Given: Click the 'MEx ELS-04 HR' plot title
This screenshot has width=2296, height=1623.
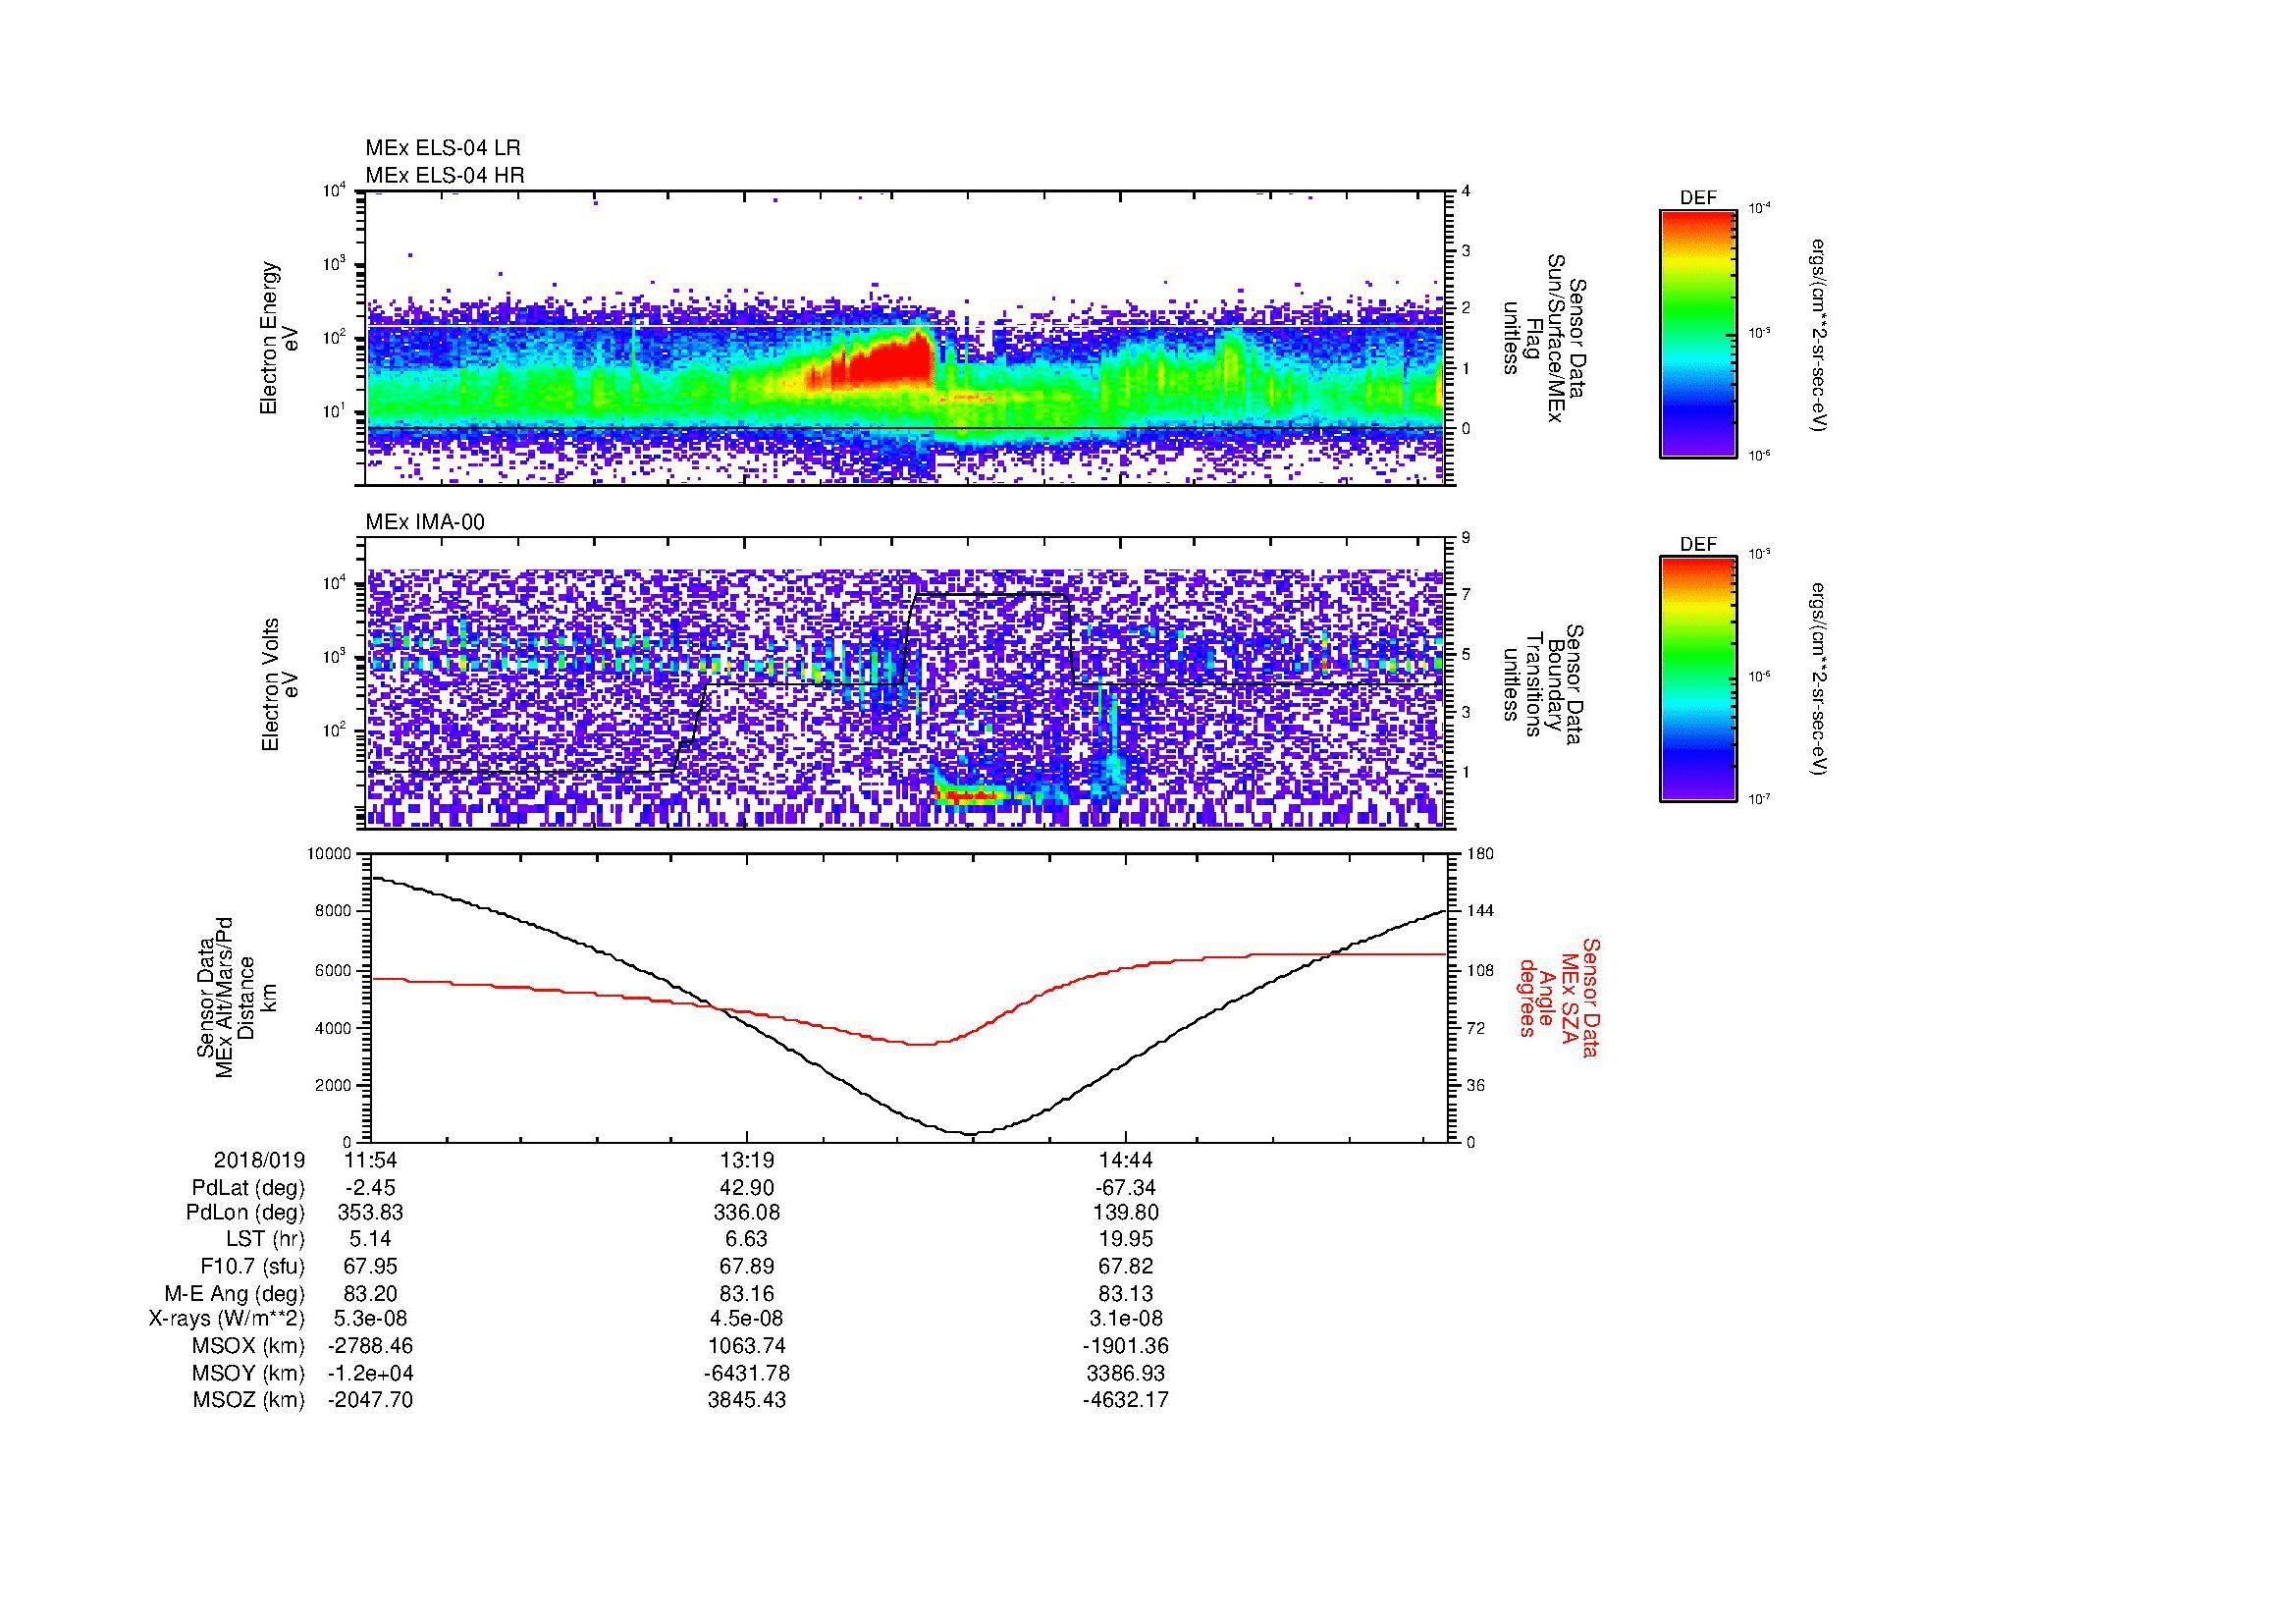Looking at the screenshot, I should (x=445, y=175).
